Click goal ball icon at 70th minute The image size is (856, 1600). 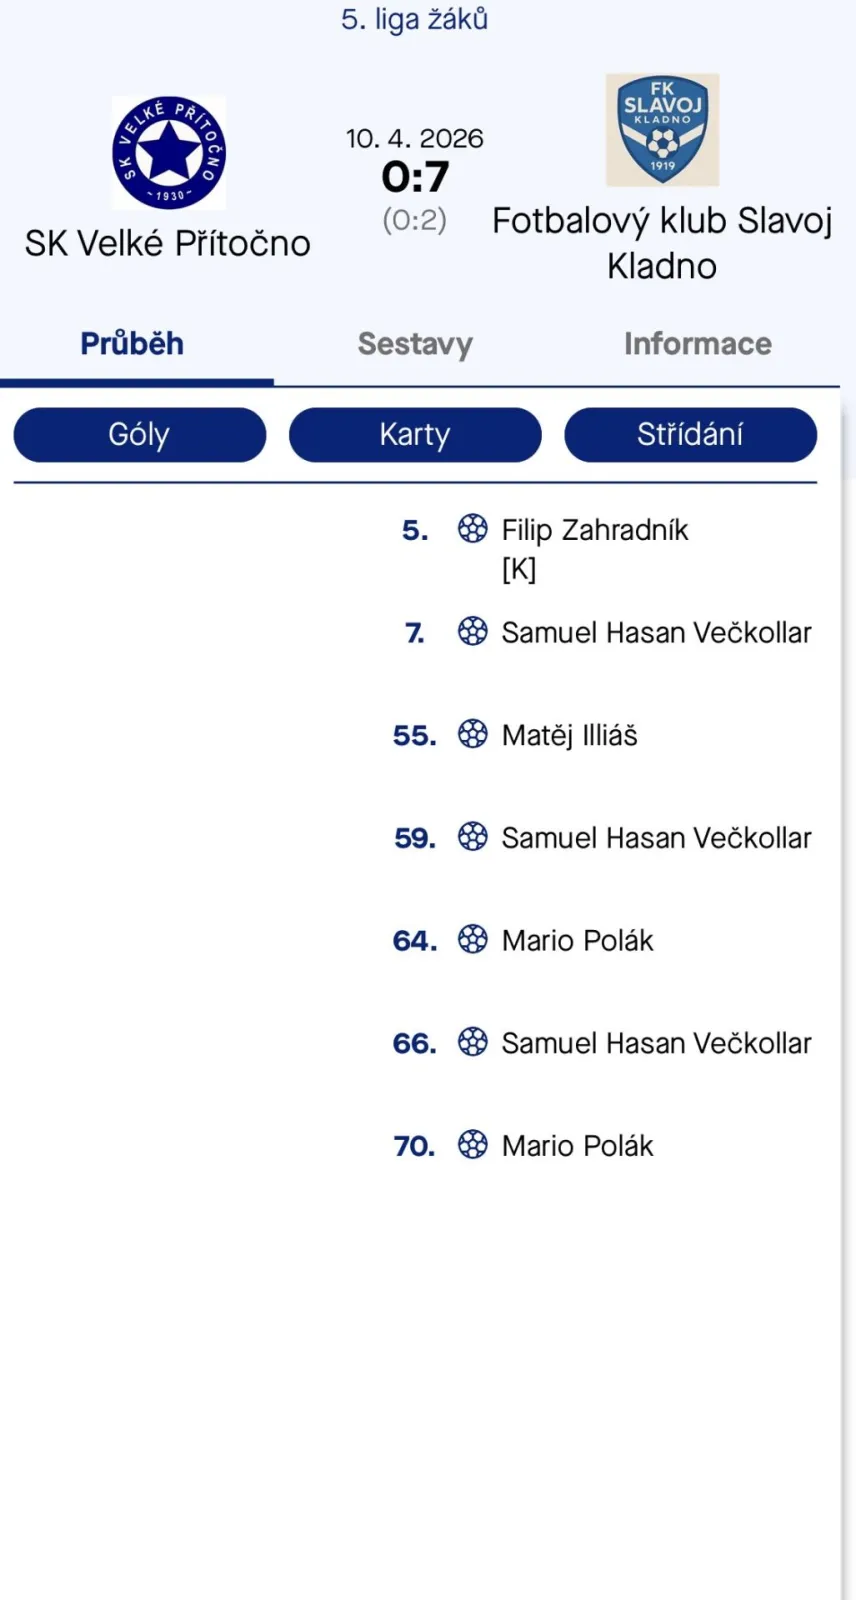(x=472, y=1144)
